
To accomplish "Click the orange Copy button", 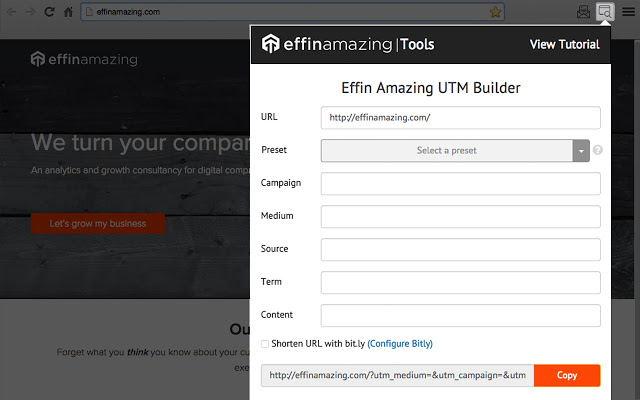I will [x=567, y=375].
